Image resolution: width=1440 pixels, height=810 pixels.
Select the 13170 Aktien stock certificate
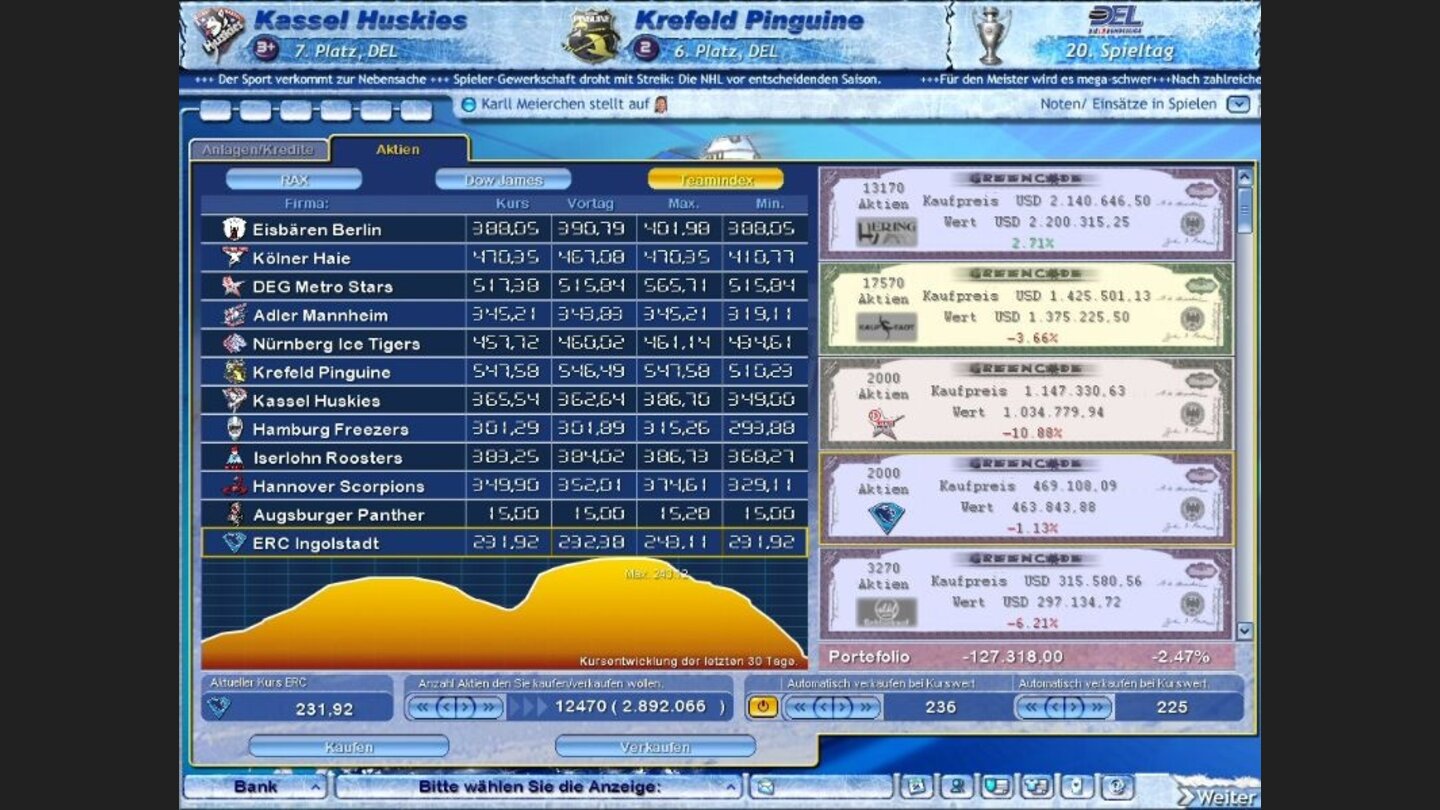click(x=1026, y=213)
